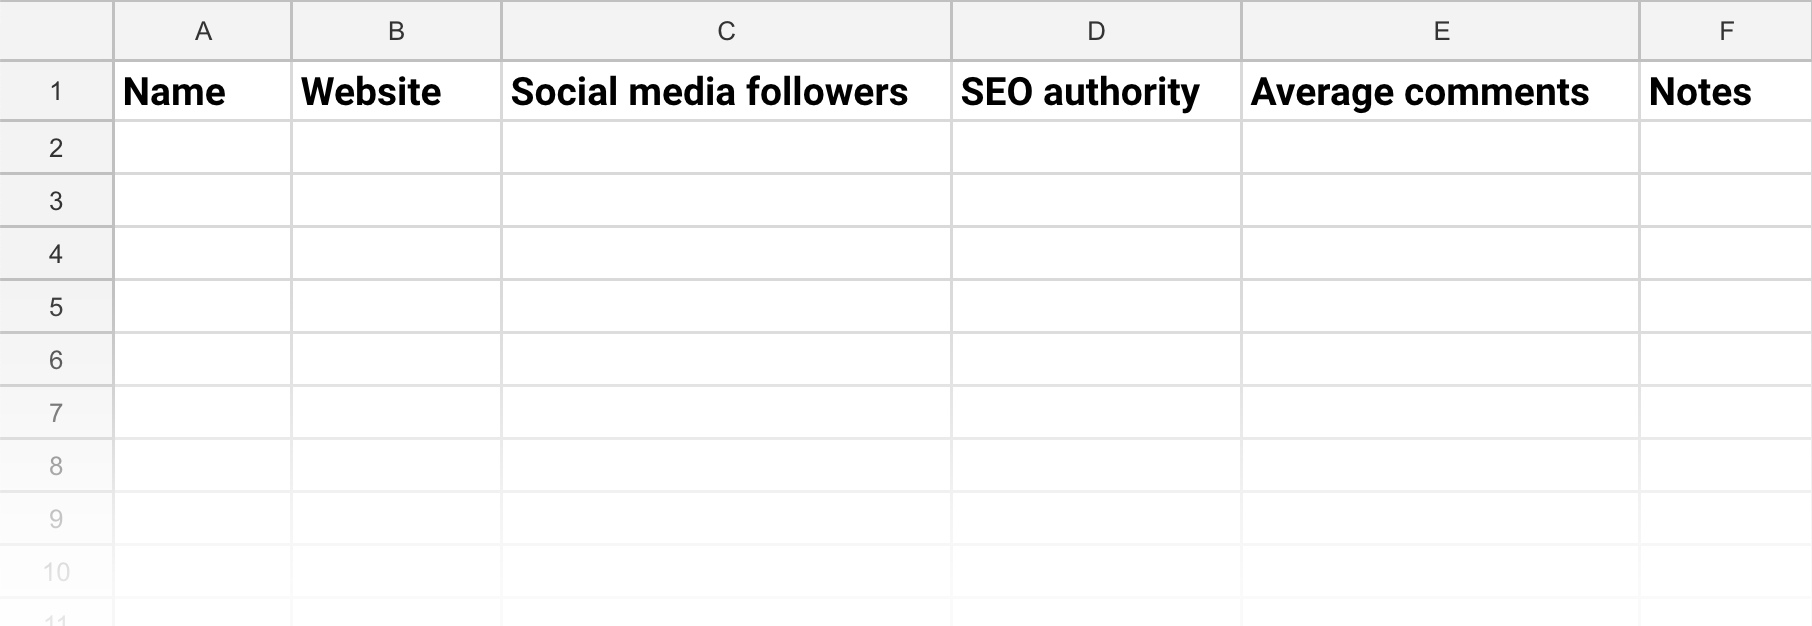Viewport: 1812px width, 626px height.
Task: Select column F header
Action: coord(1726,31)
